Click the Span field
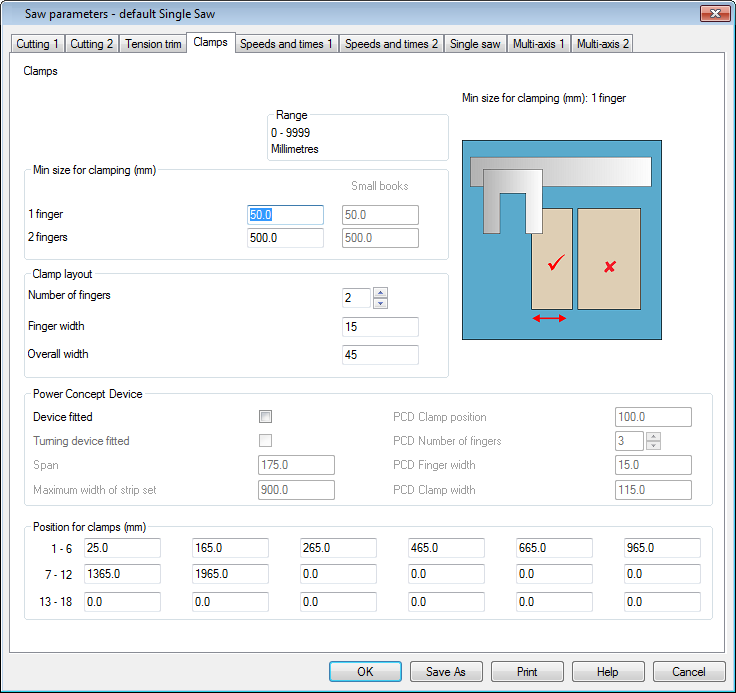Screen dimensions: 736x693 click(x=296, y=465)
